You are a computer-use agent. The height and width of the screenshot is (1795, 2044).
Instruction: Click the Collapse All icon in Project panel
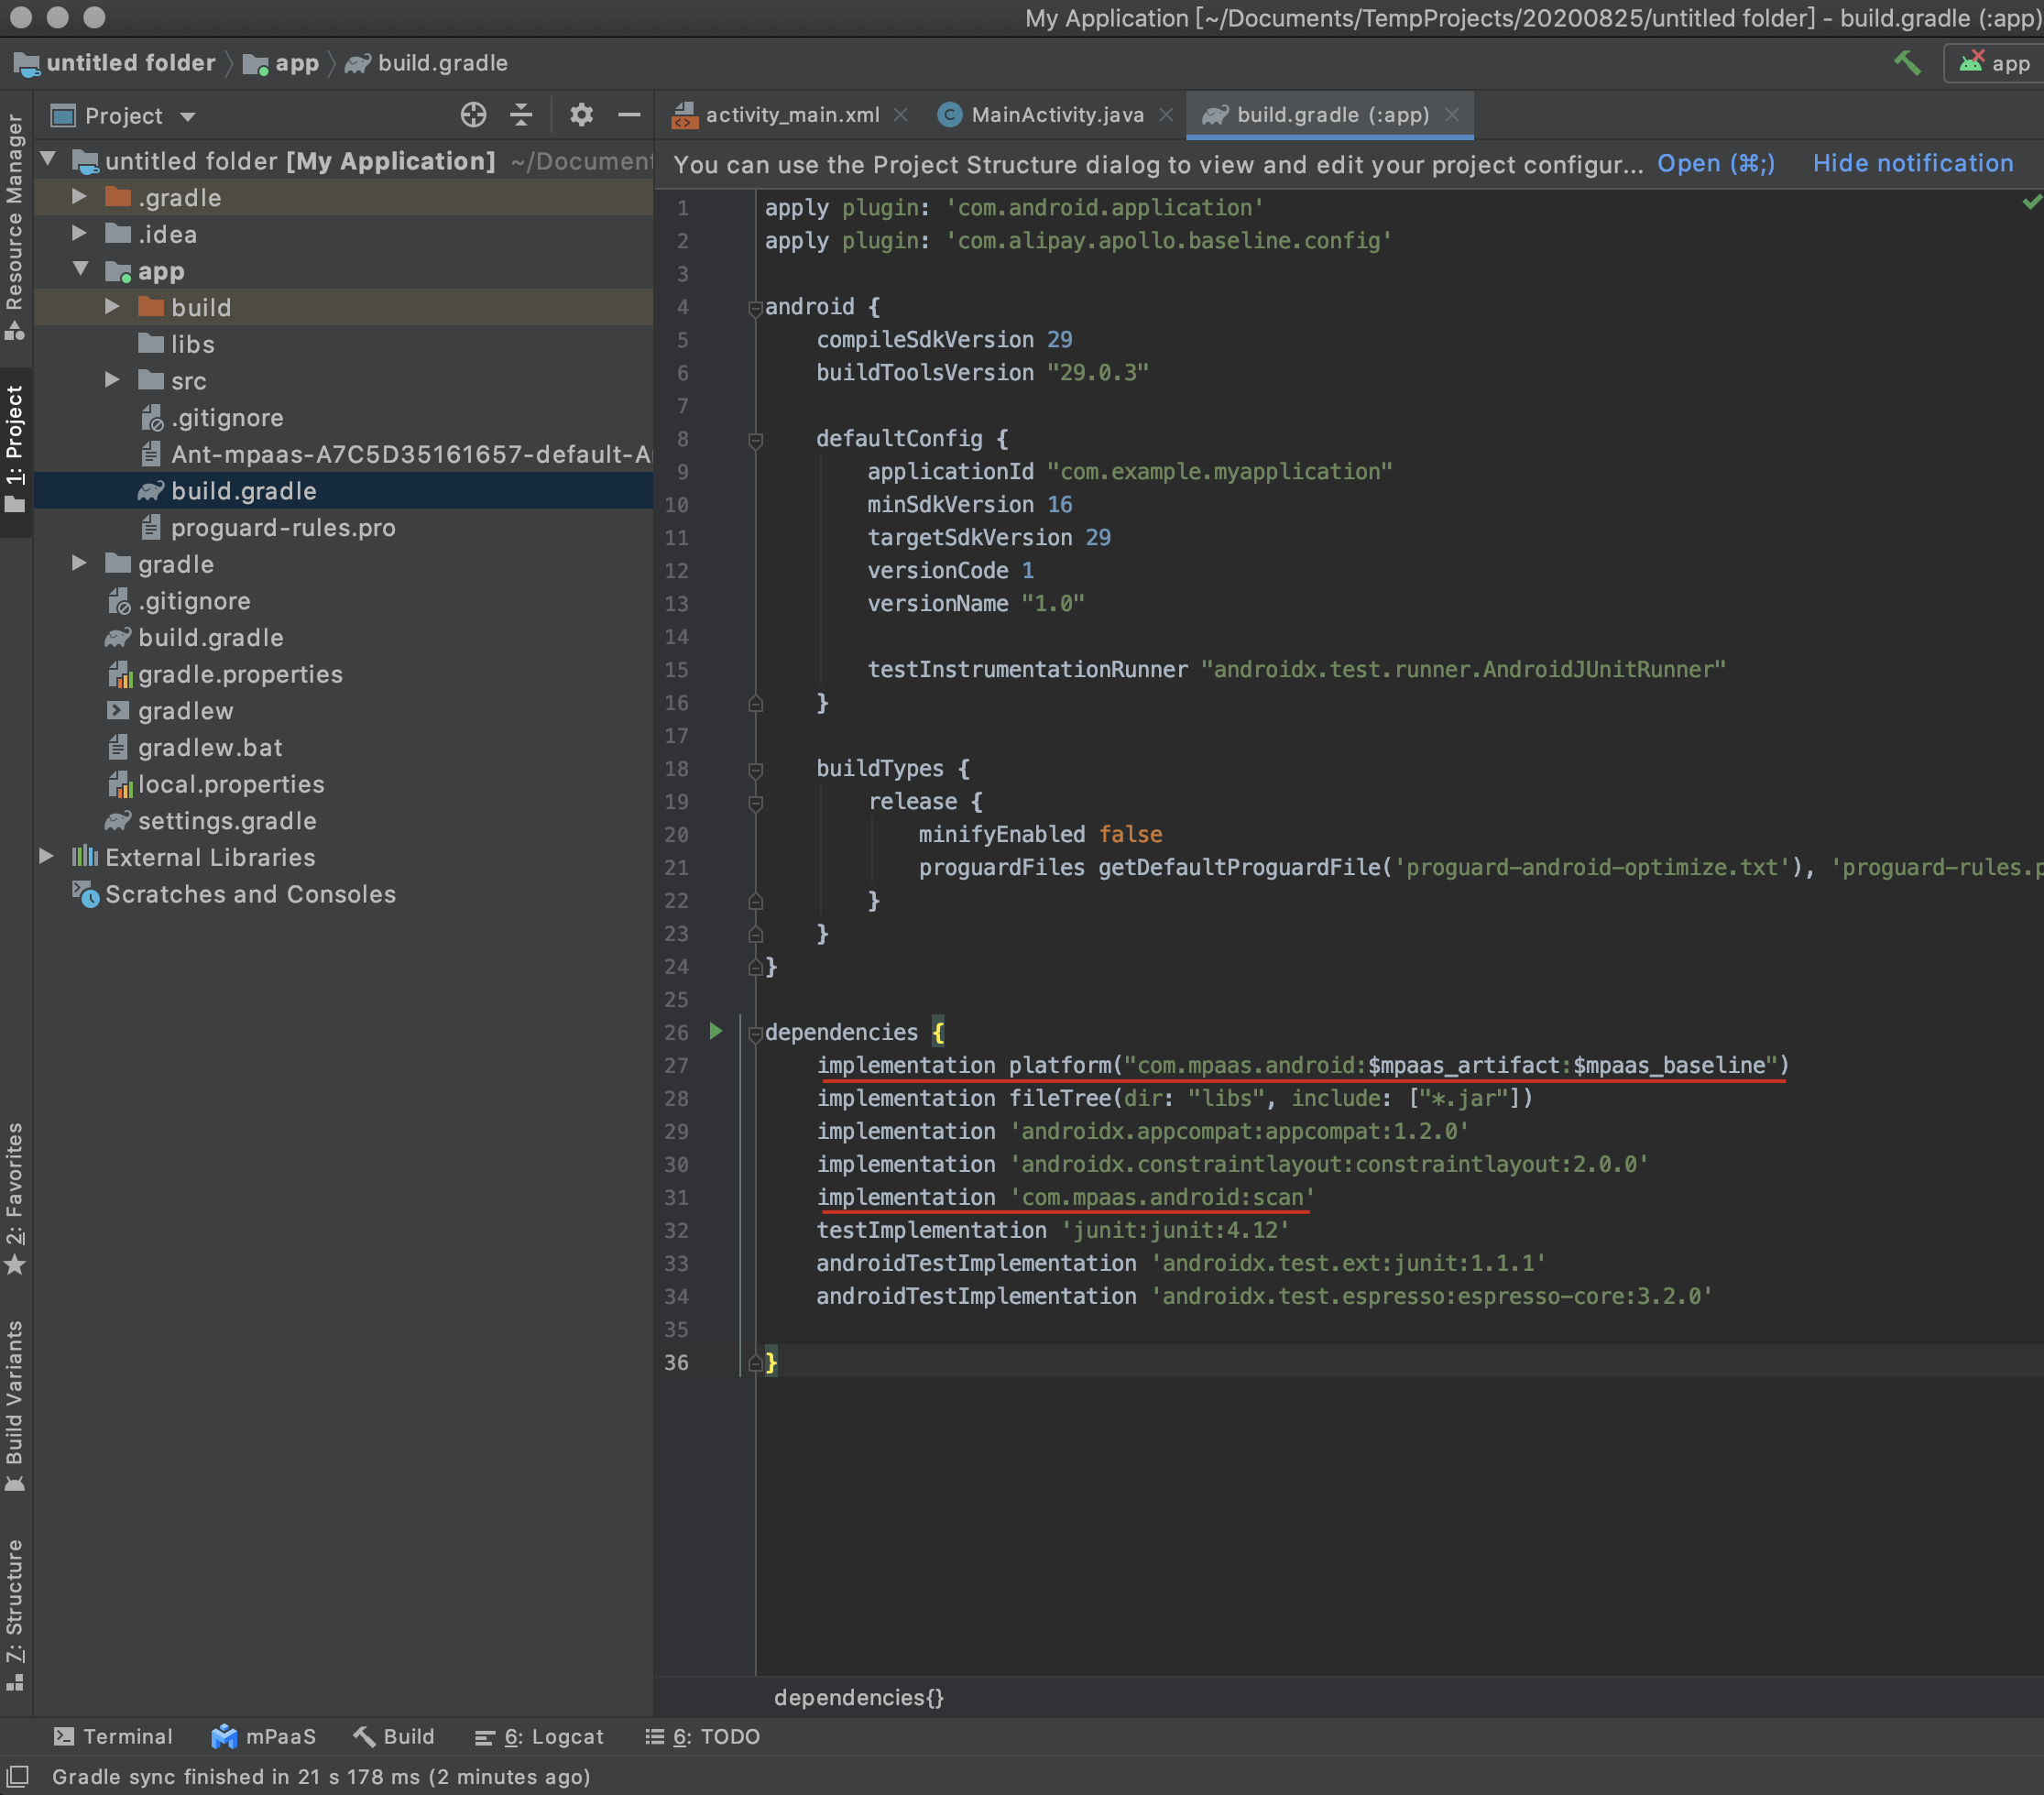click(521, 115)
